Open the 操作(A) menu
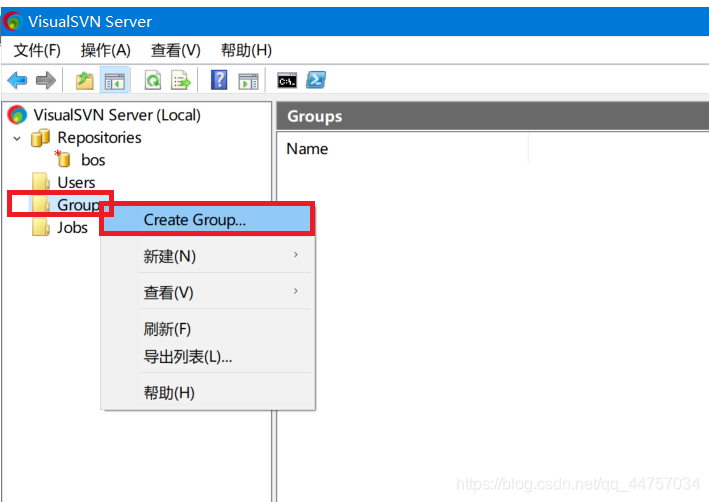 tap(105, 50)
